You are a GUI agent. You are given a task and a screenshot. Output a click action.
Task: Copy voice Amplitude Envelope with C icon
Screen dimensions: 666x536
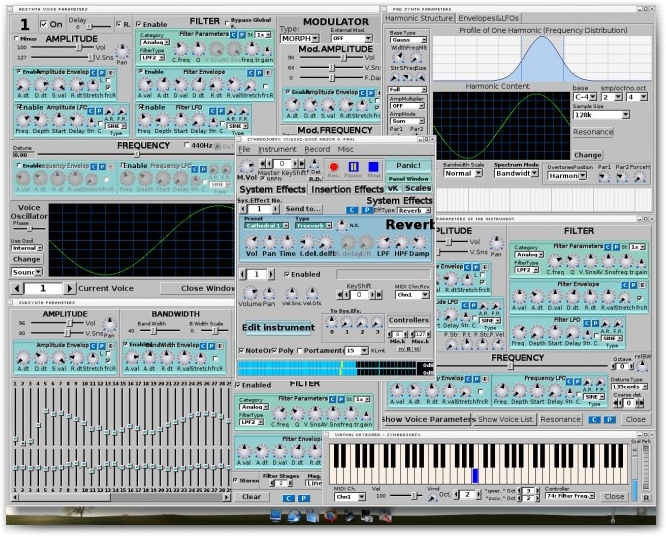93,73
